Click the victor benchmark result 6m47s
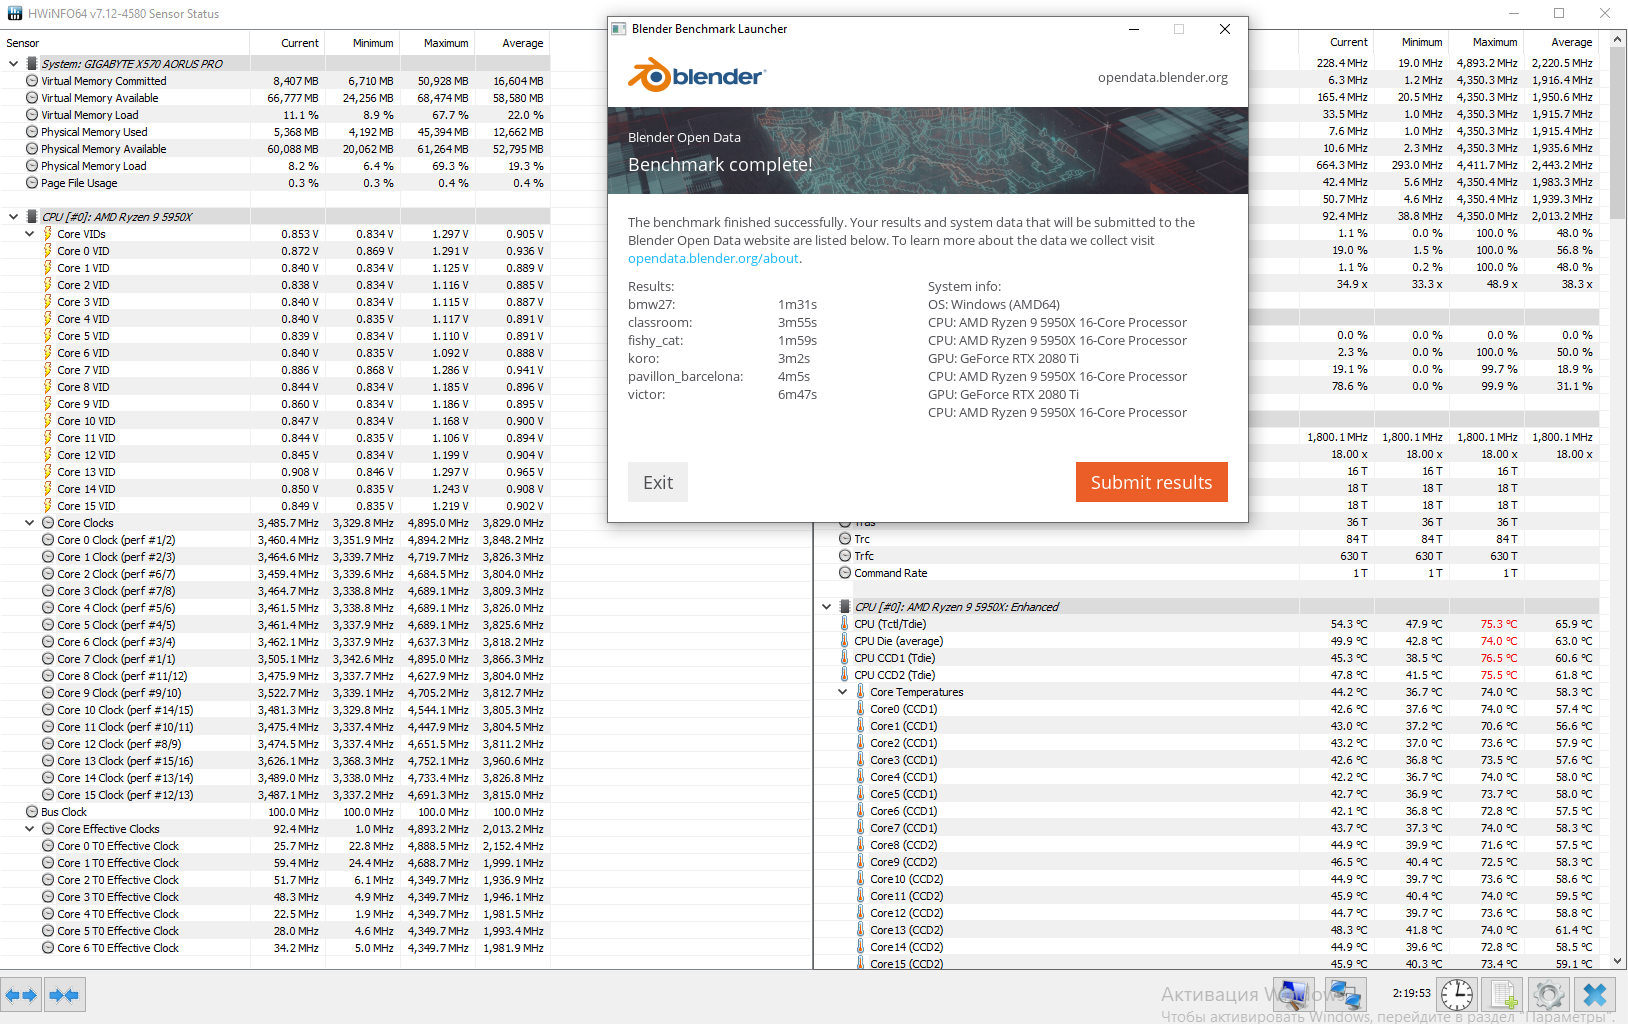The height and width of the screenshot is (1024, 1628). coord(797,395)
